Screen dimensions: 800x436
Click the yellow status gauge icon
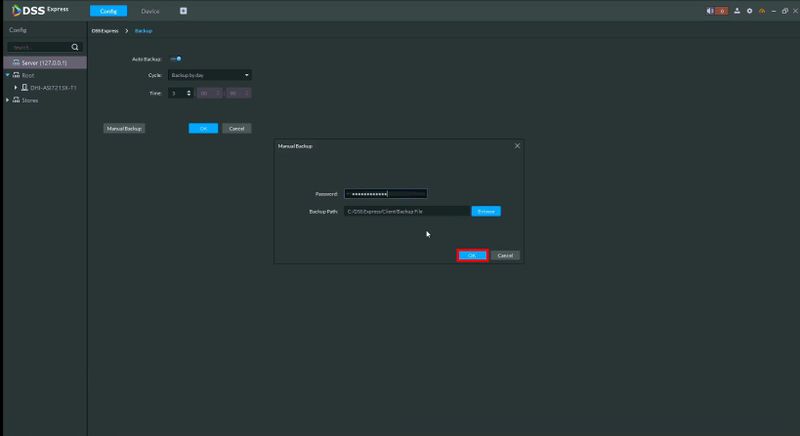(x=762, y=11)
